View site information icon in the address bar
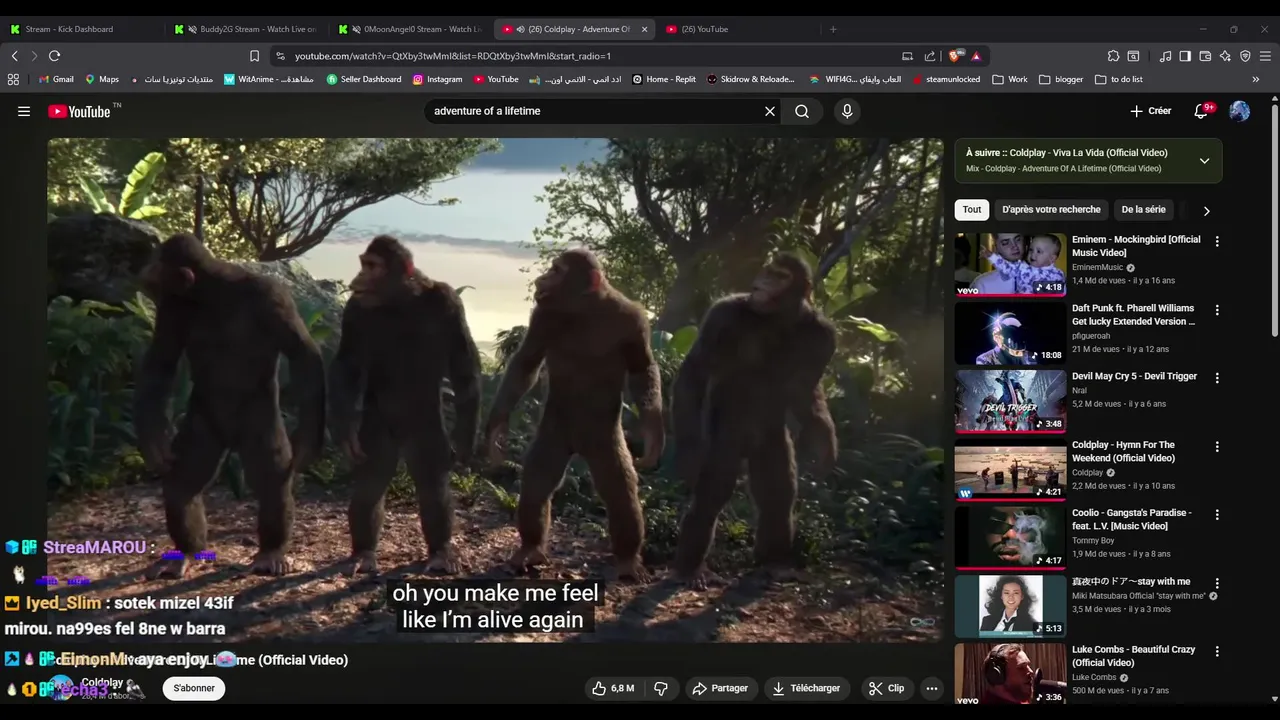 [280, 56]
